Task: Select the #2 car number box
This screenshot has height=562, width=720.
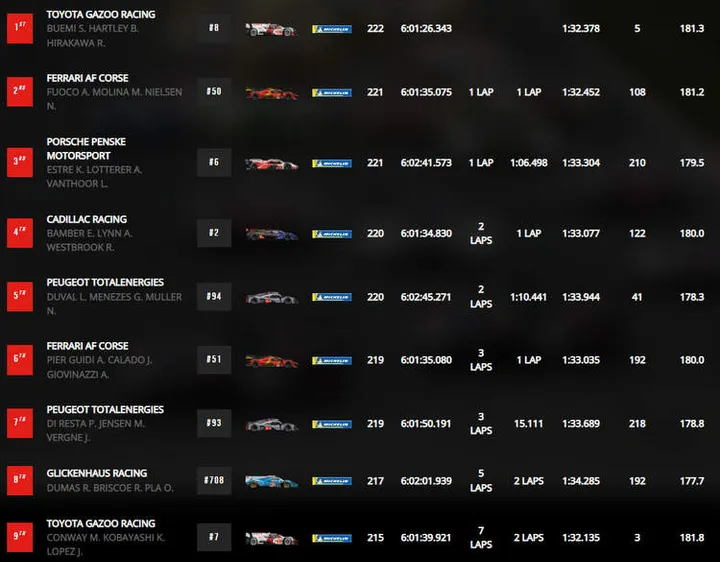Action: click(x=214, y=233)
